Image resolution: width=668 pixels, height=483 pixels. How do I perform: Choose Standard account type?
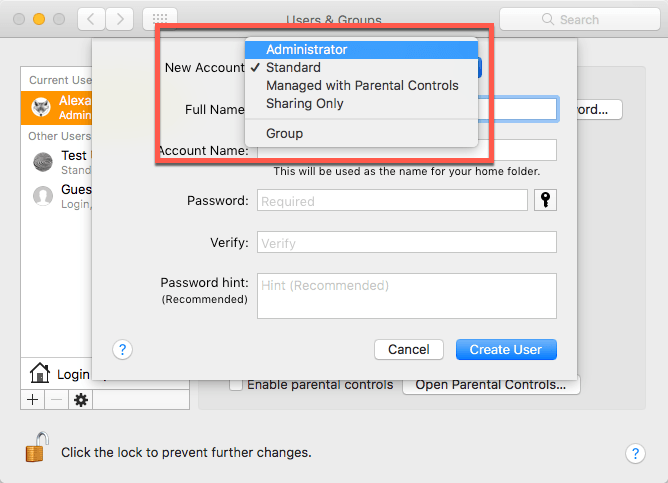tap(293, 67)
